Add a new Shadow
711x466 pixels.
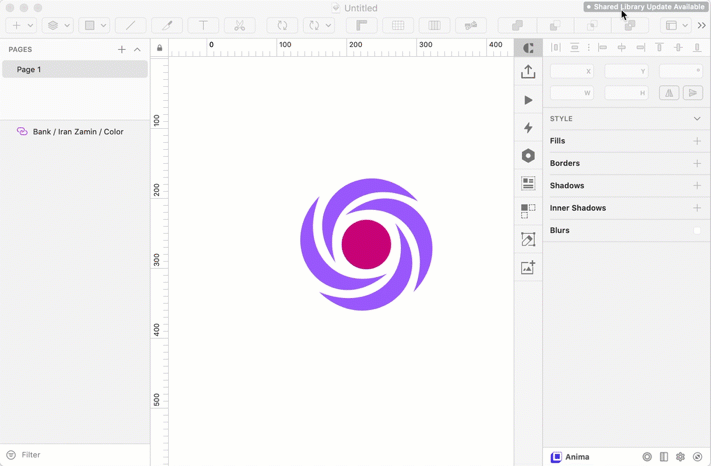click(x=697, y=185)
